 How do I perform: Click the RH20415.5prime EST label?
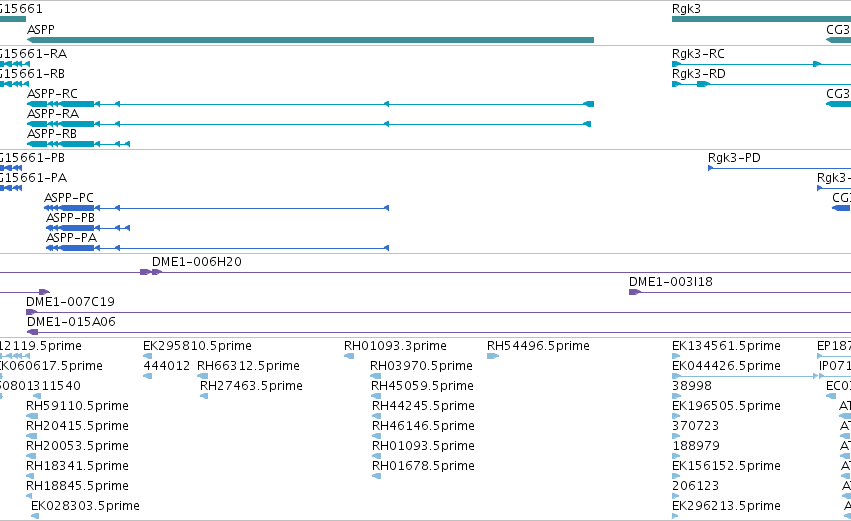click(x=77, y=427)
